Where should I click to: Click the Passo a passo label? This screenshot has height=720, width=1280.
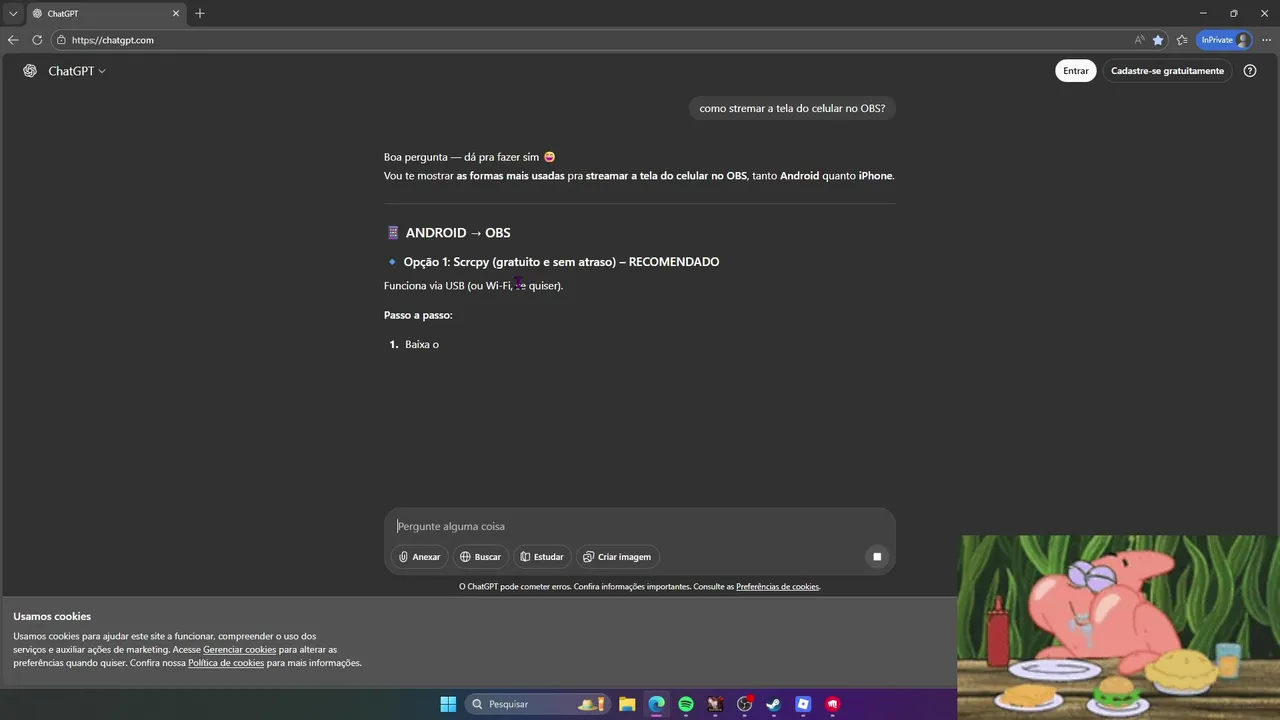pos(418,315)
